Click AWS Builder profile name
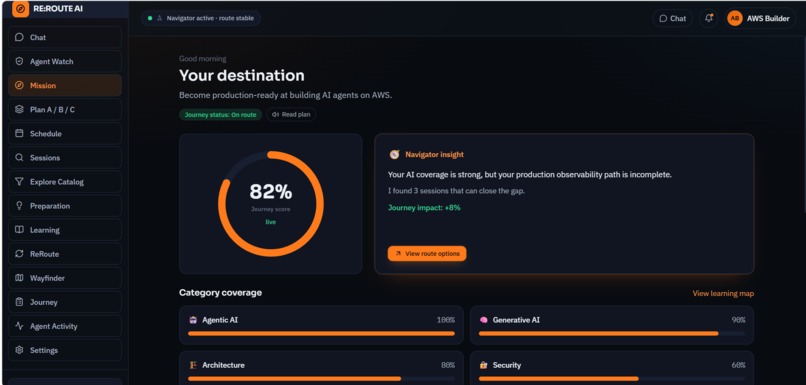The width and height of the screenshot is (806, 385). [768, 19]
